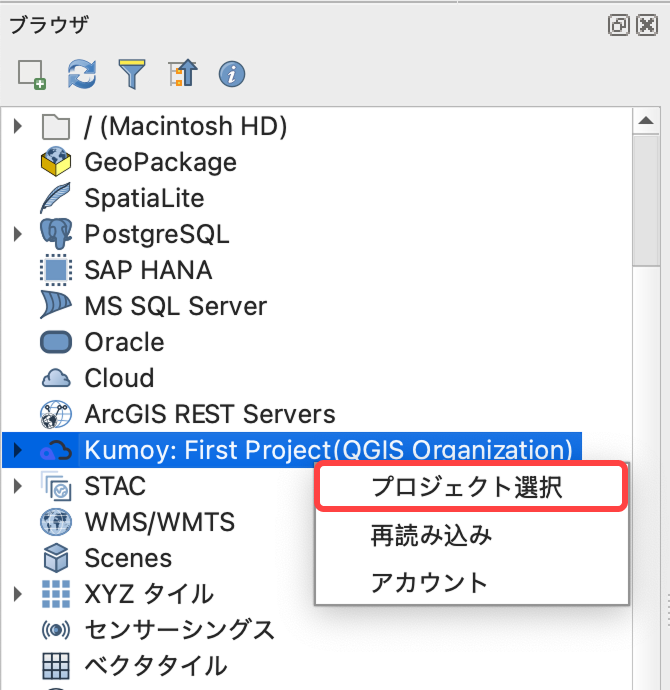Click the Scenes cube icon
Screen dimensions: 670x690
pos(55,558)
